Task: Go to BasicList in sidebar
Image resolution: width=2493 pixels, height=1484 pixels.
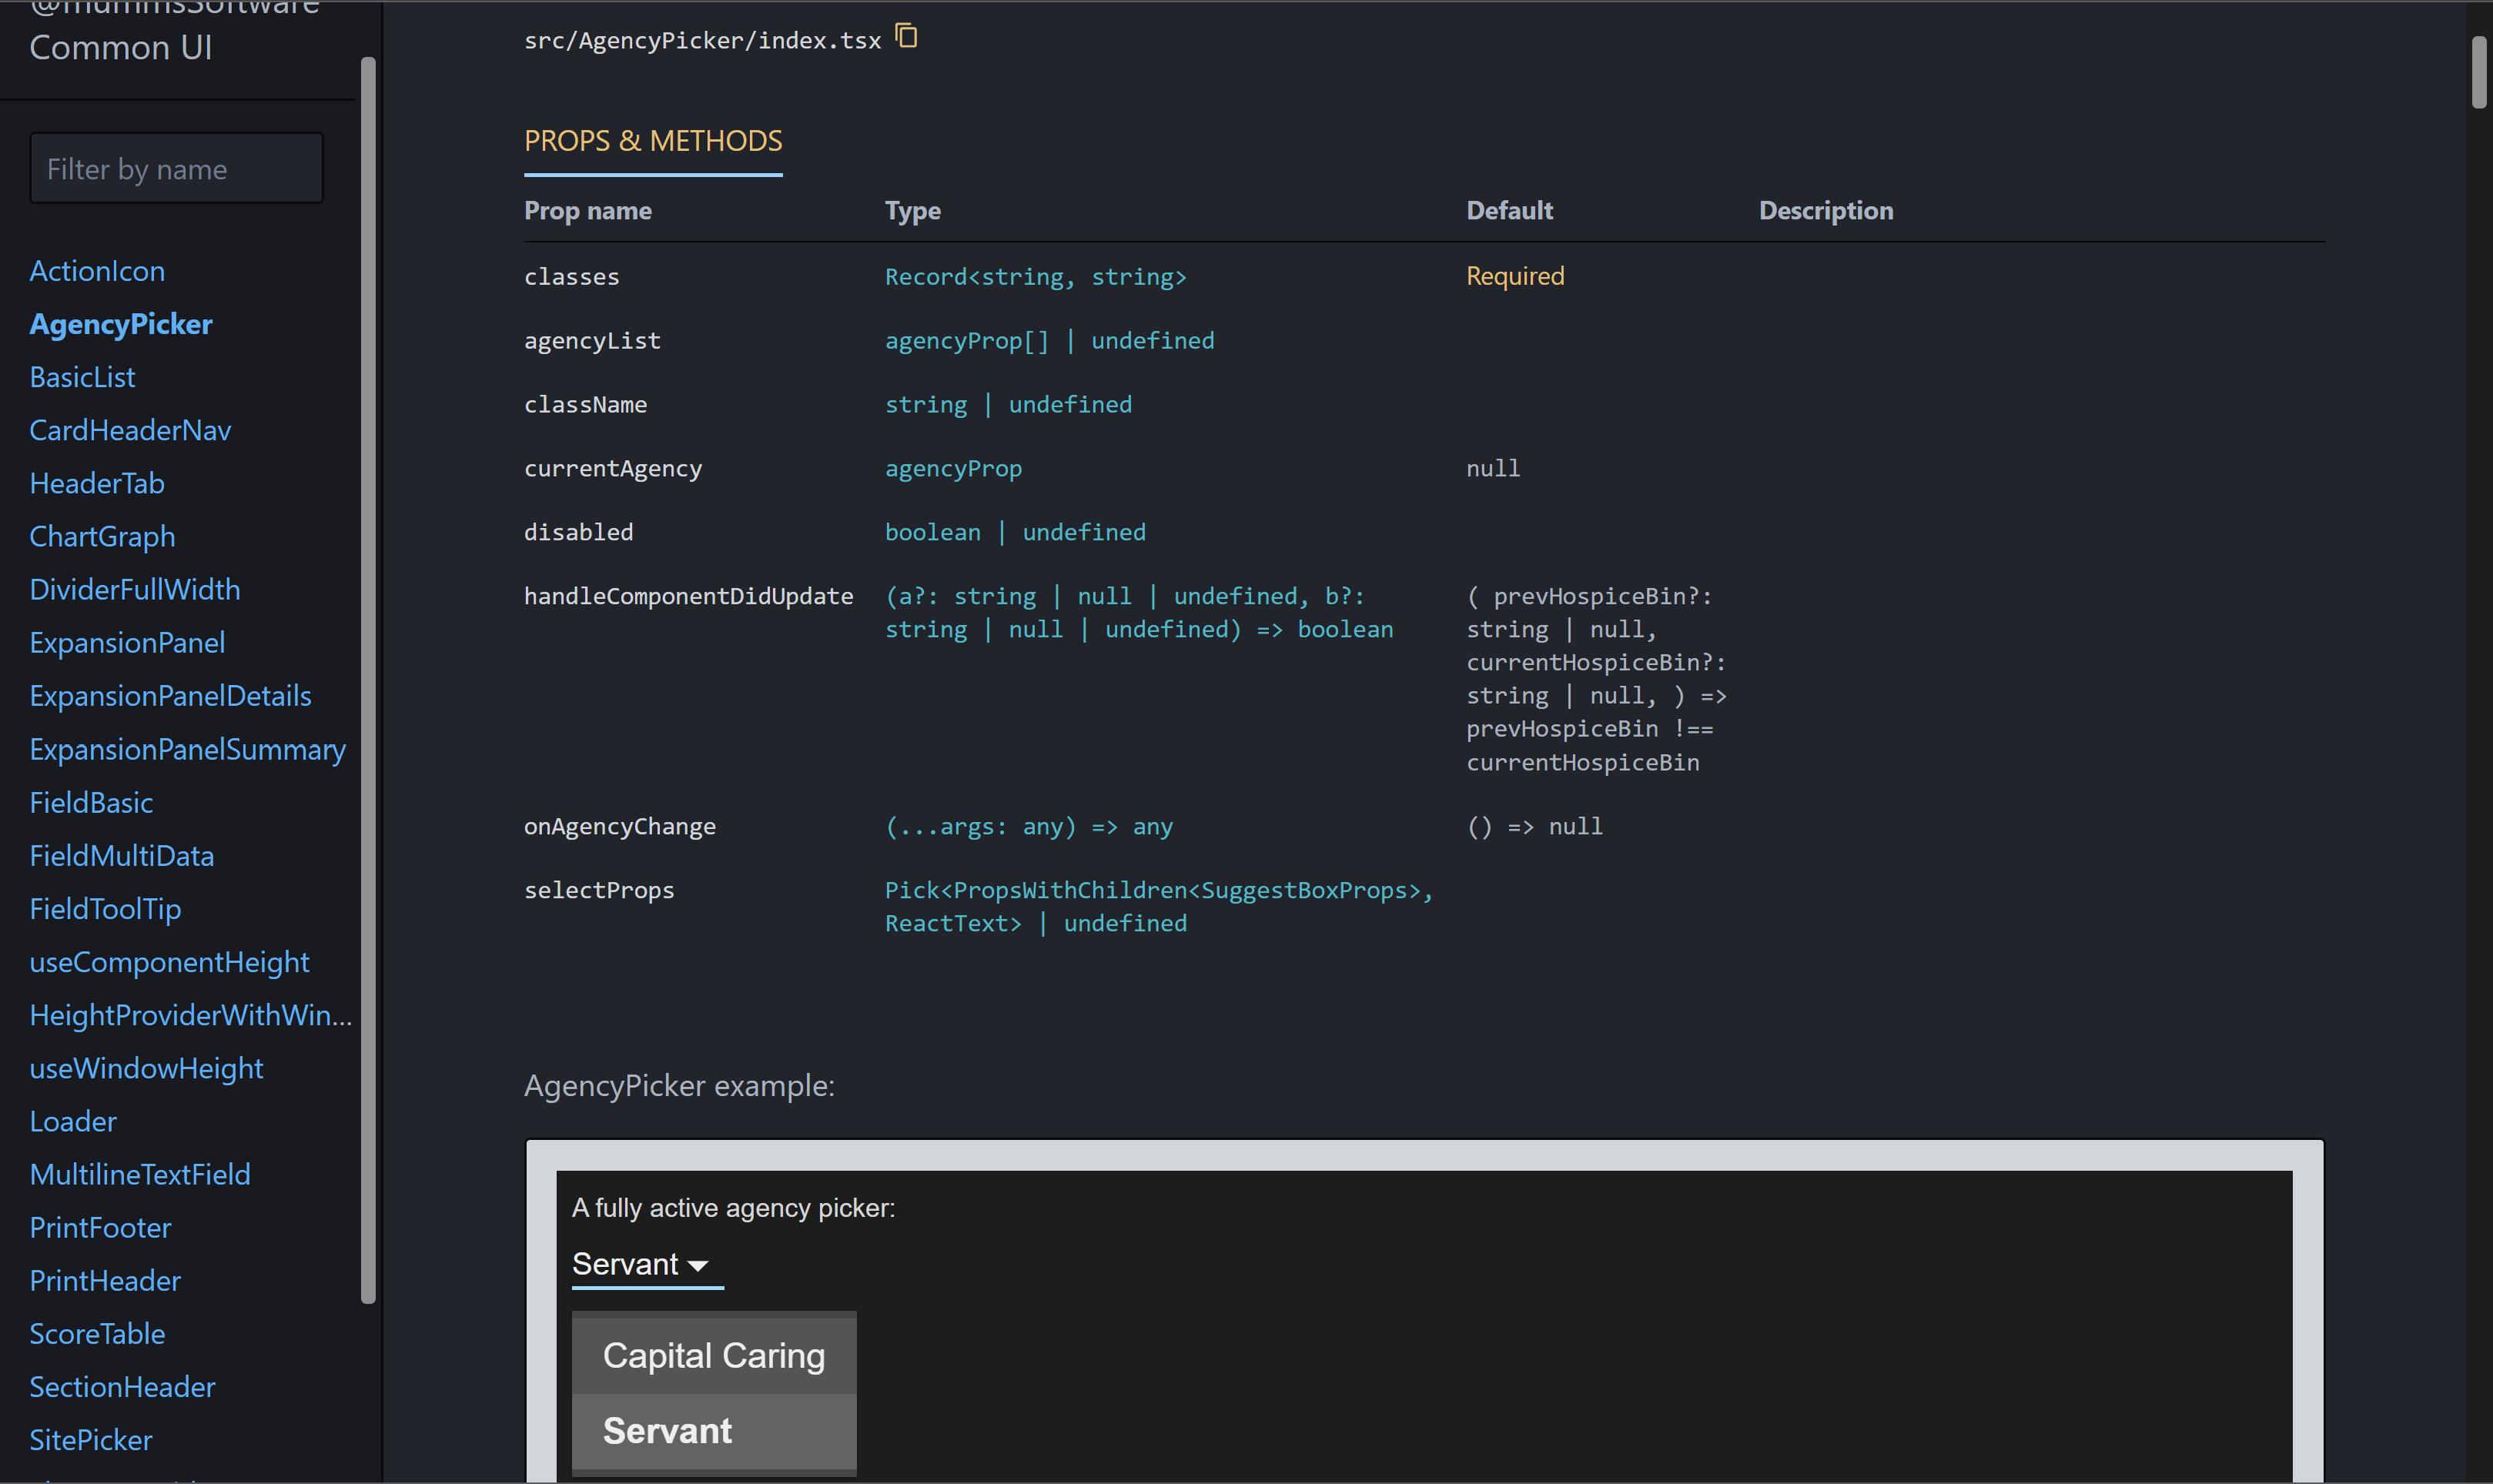Action: (82, 377)
